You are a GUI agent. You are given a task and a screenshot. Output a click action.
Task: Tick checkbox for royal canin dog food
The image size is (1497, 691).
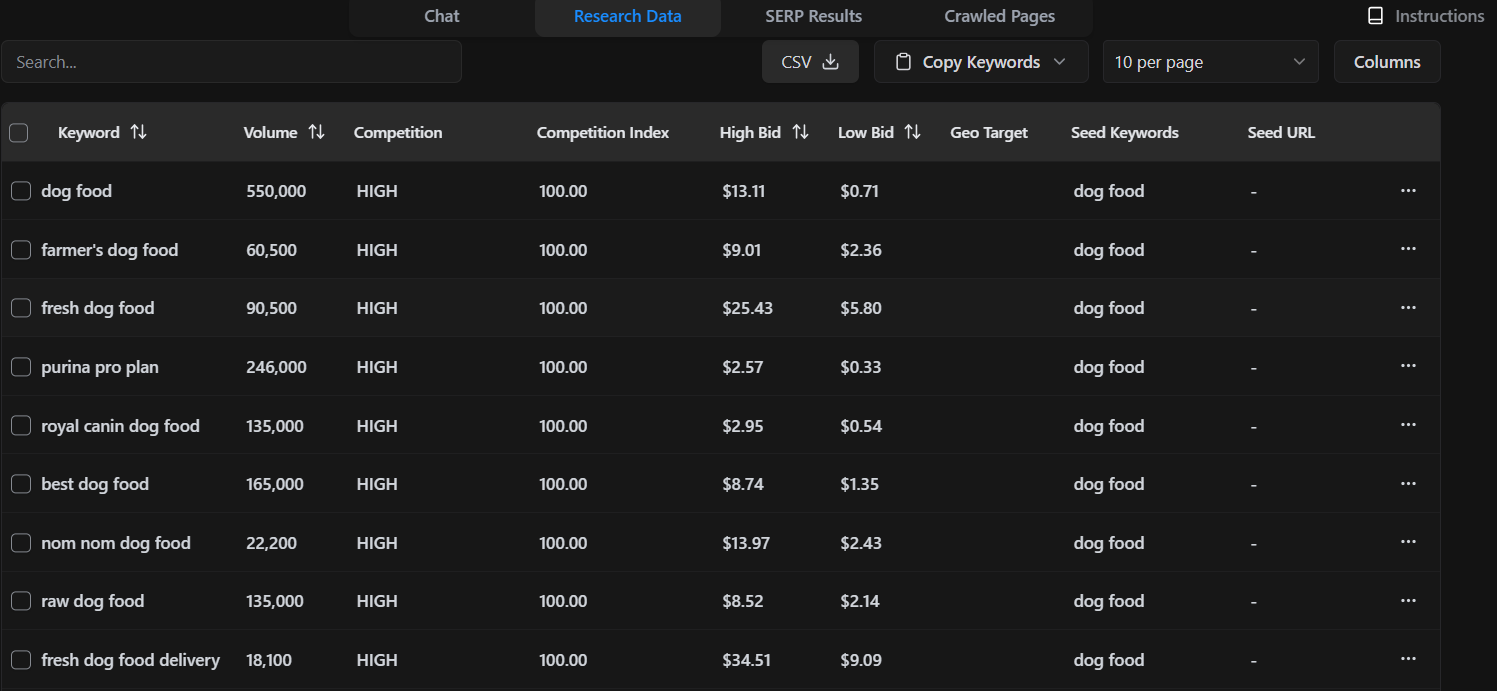pos(21,425)
